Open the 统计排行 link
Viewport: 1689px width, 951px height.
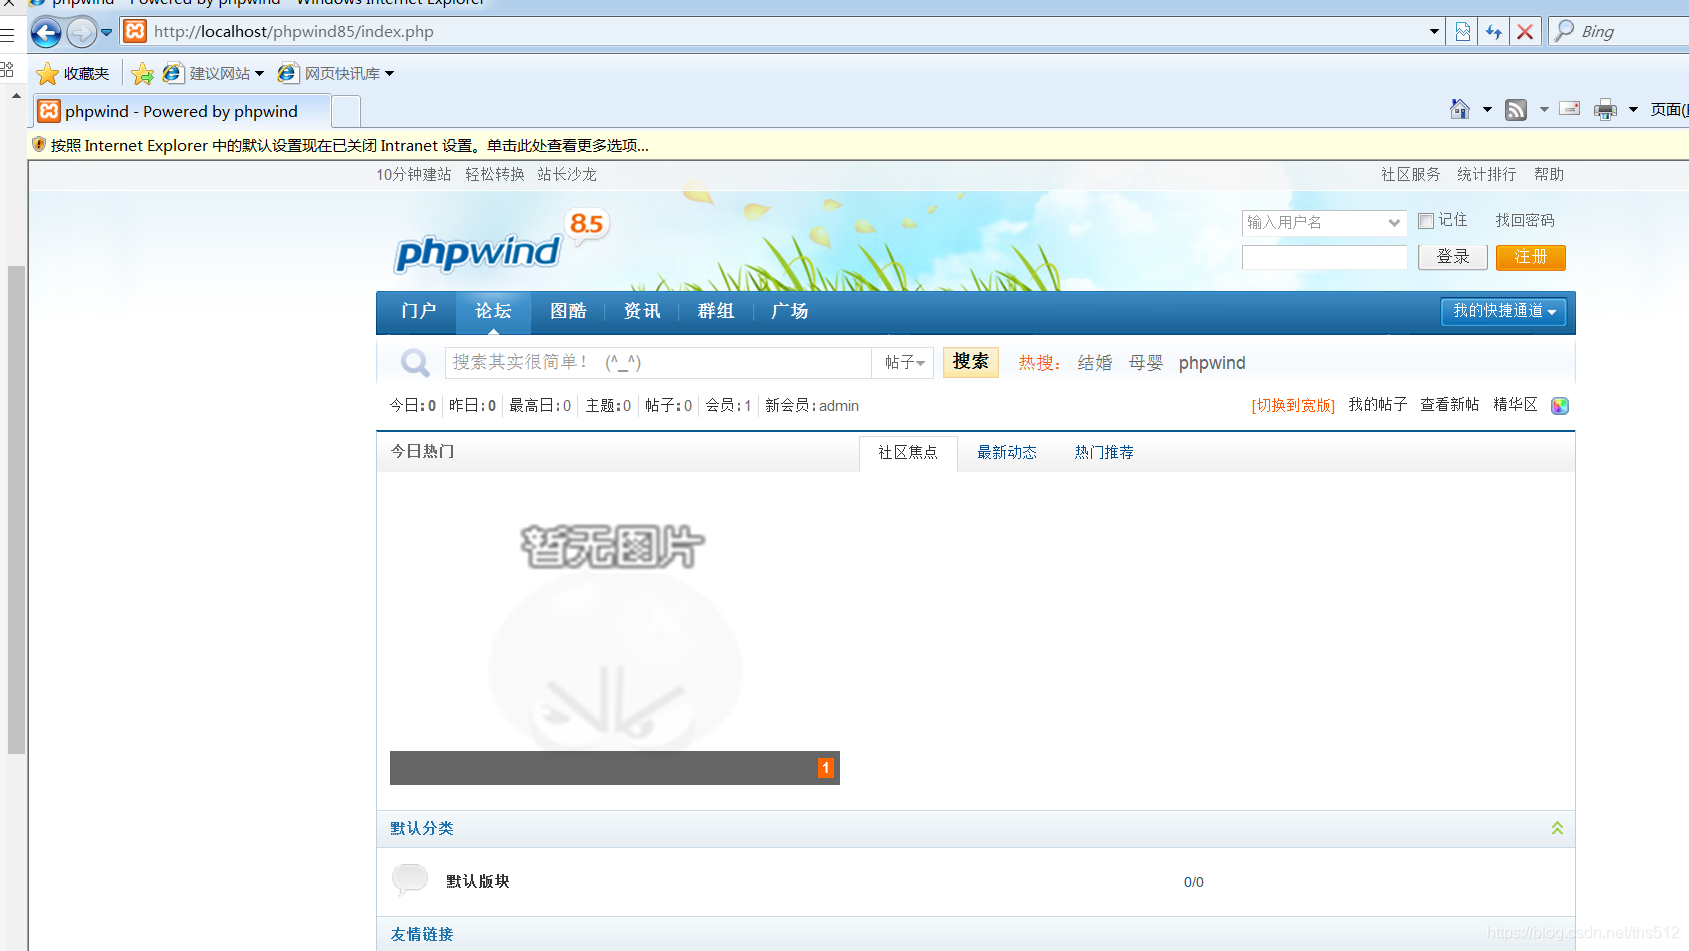click(x=1487, y=174)
